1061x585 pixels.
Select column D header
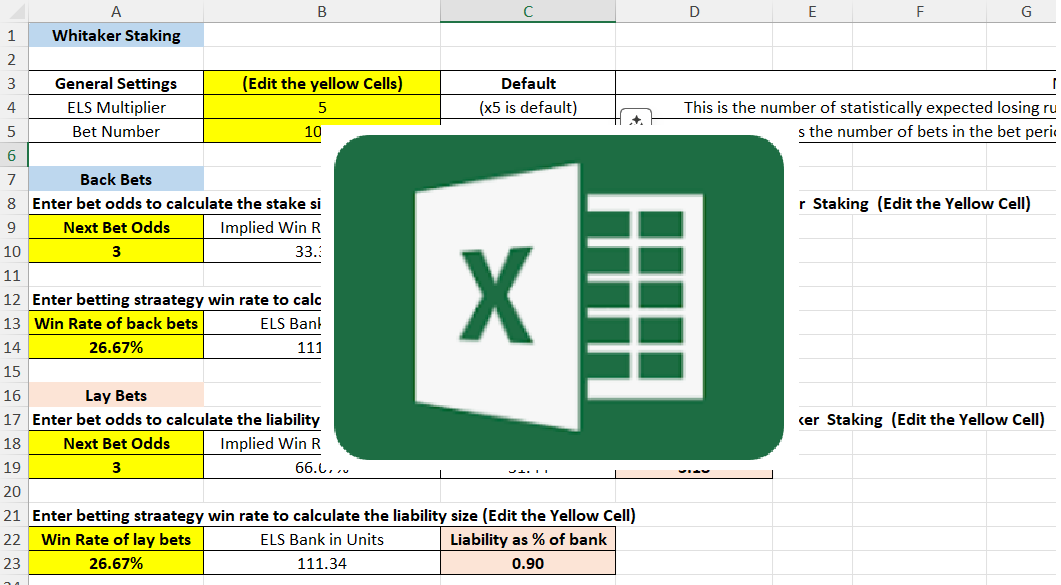click(694, 11)
